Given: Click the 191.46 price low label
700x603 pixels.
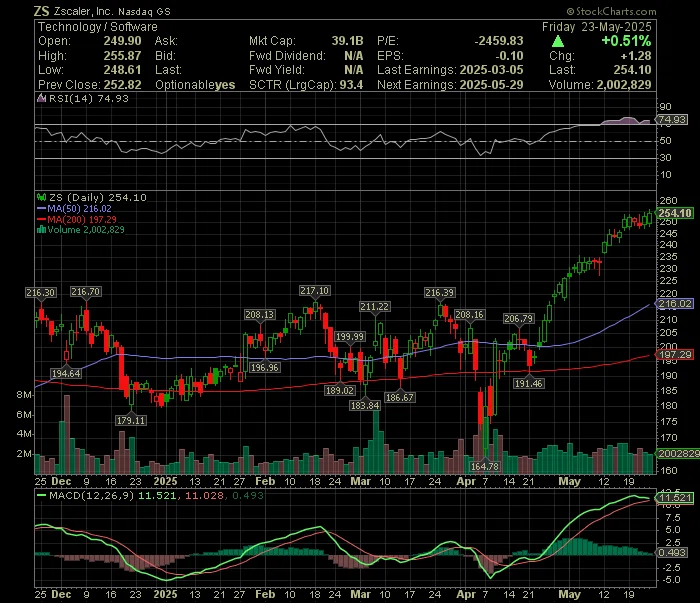Looking at the screenshot, I should (x=529, y=384).
